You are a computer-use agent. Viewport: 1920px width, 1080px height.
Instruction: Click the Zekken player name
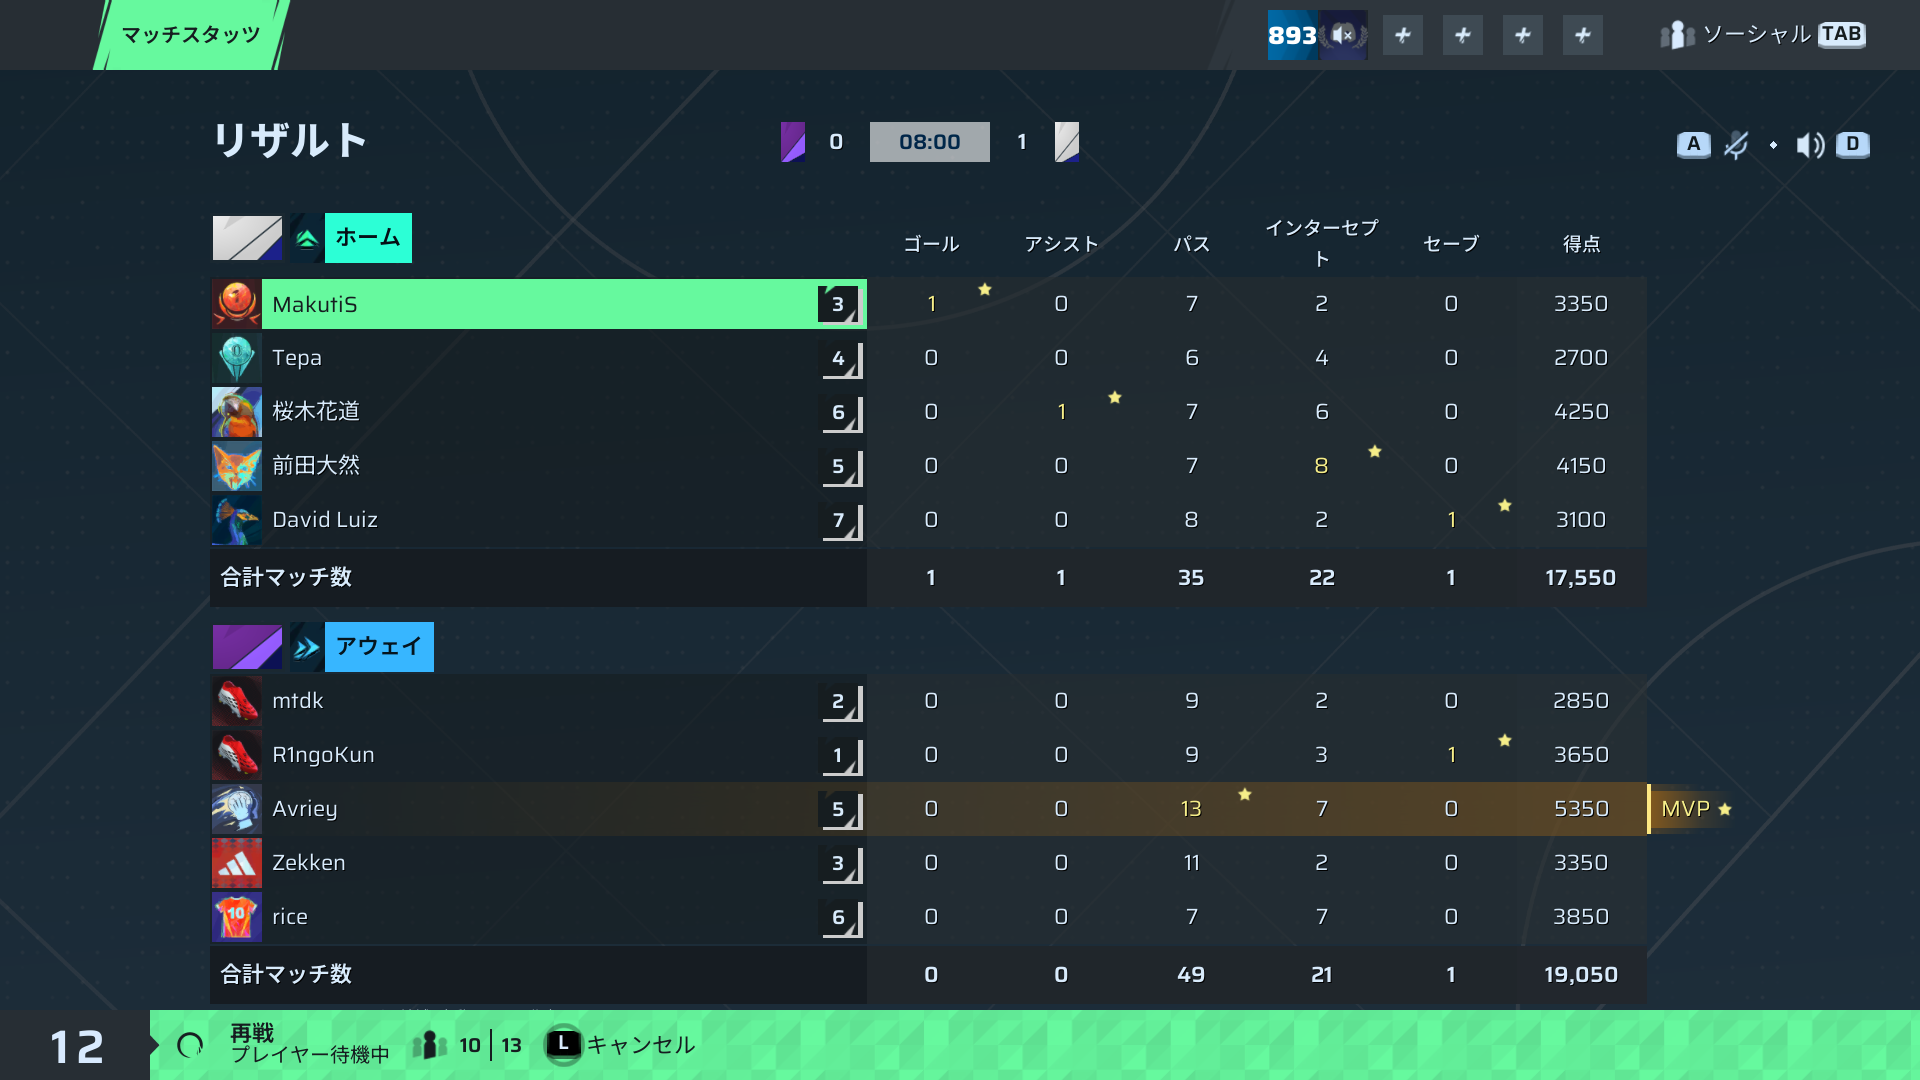(309, 863)
